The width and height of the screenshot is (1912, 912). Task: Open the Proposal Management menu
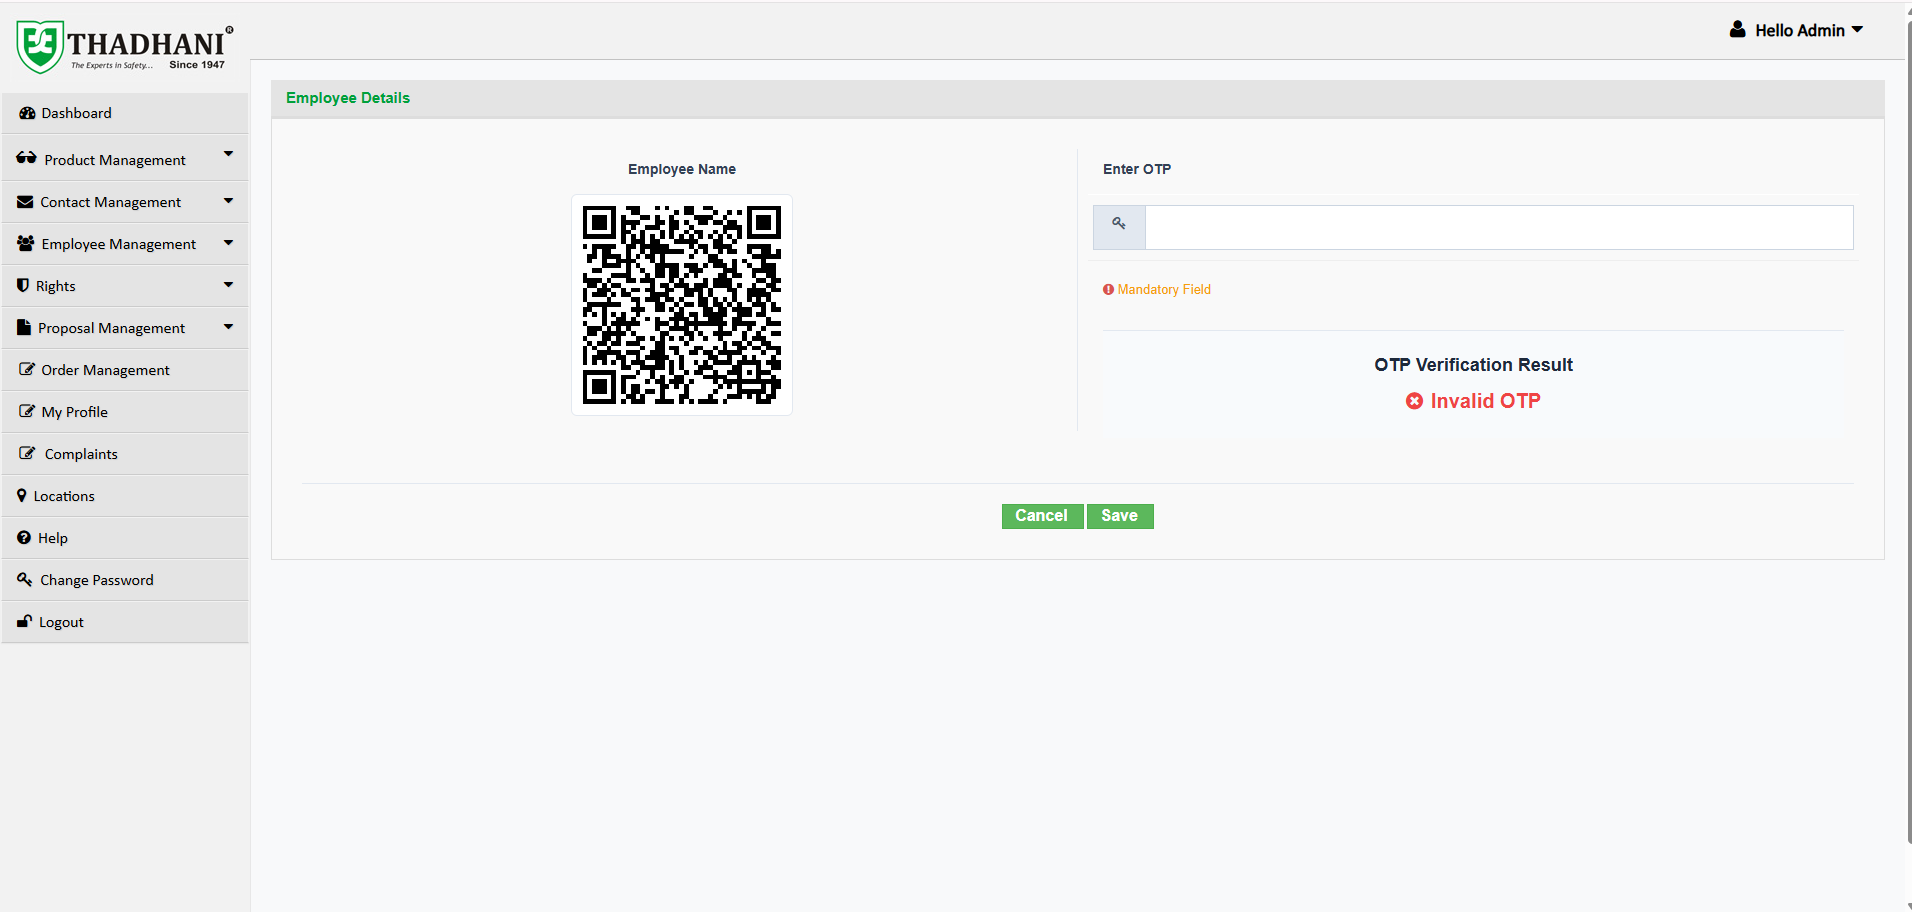(125, 328)
